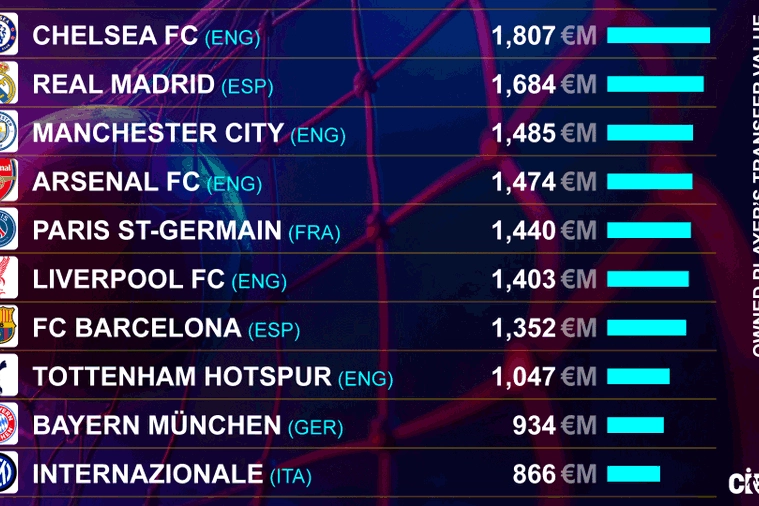Click the cyan bar for FC Barcelona
Image resolution: width=759 pixels, height=506 pixels.
646,328
